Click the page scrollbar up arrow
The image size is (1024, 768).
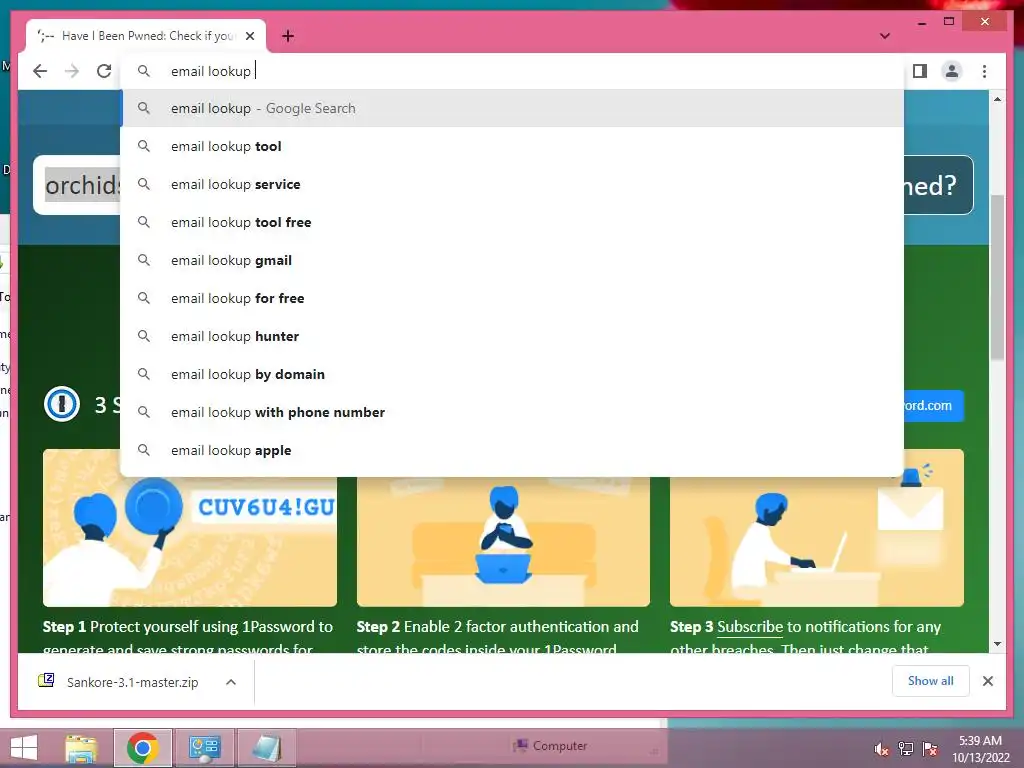coord(997,99)
